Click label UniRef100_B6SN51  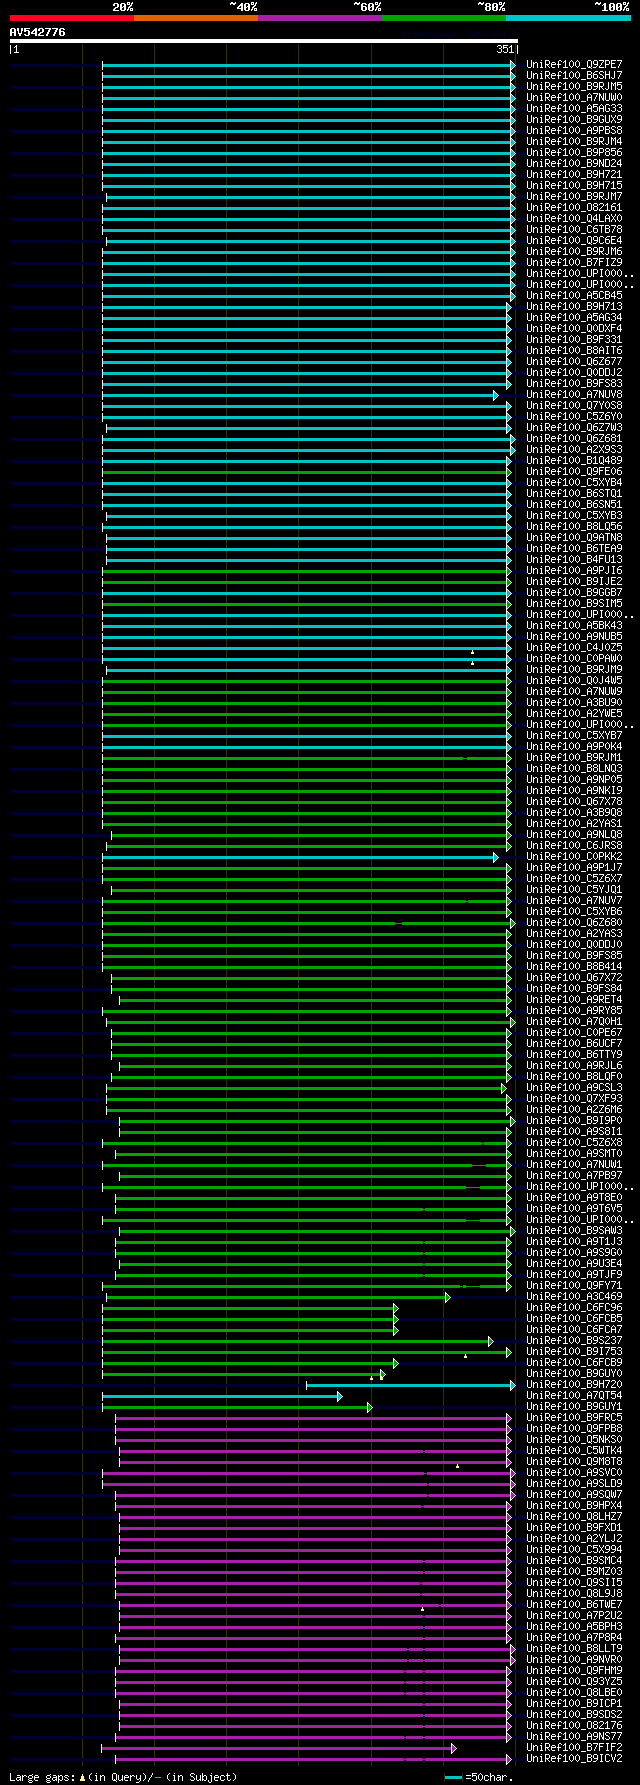coord(574,504)
